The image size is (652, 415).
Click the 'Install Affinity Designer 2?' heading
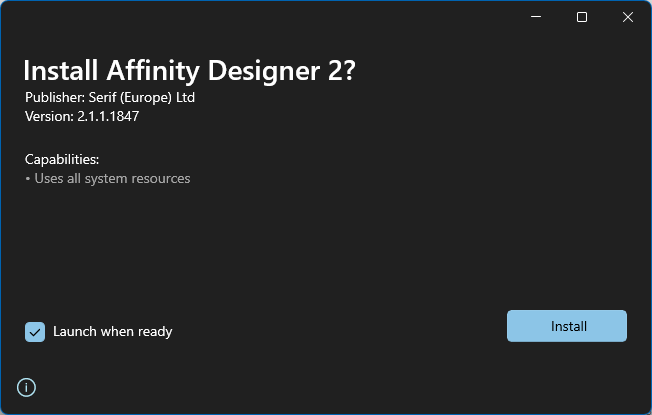click(189, 71)
